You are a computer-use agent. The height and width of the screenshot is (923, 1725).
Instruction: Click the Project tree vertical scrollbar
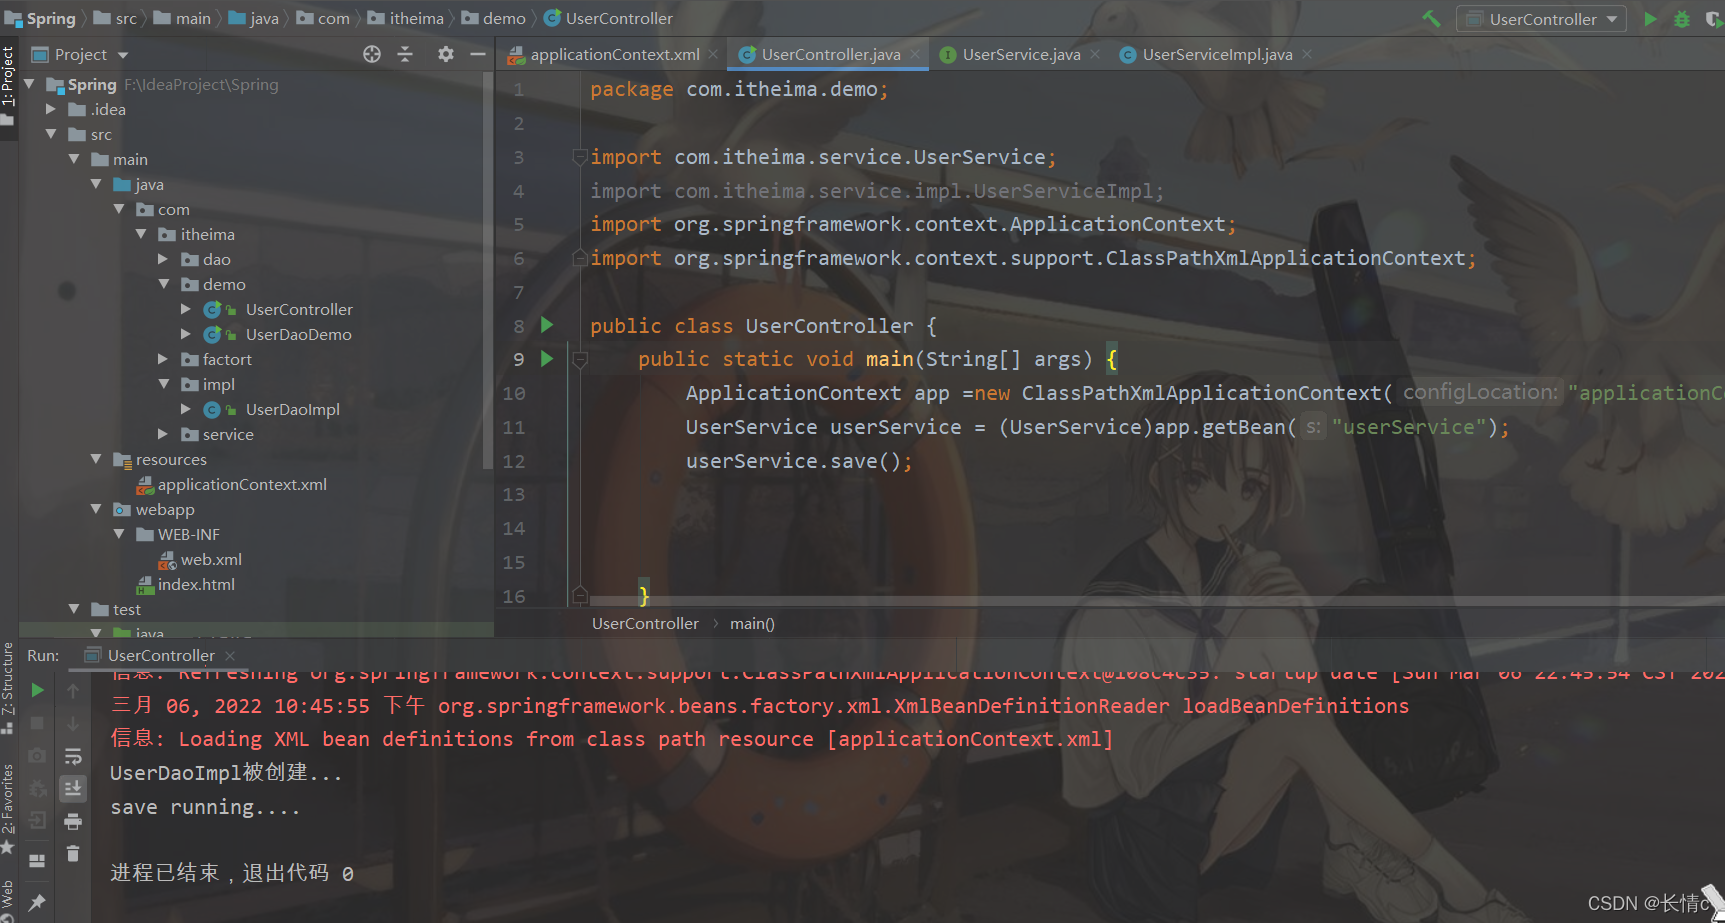(488, 270)
